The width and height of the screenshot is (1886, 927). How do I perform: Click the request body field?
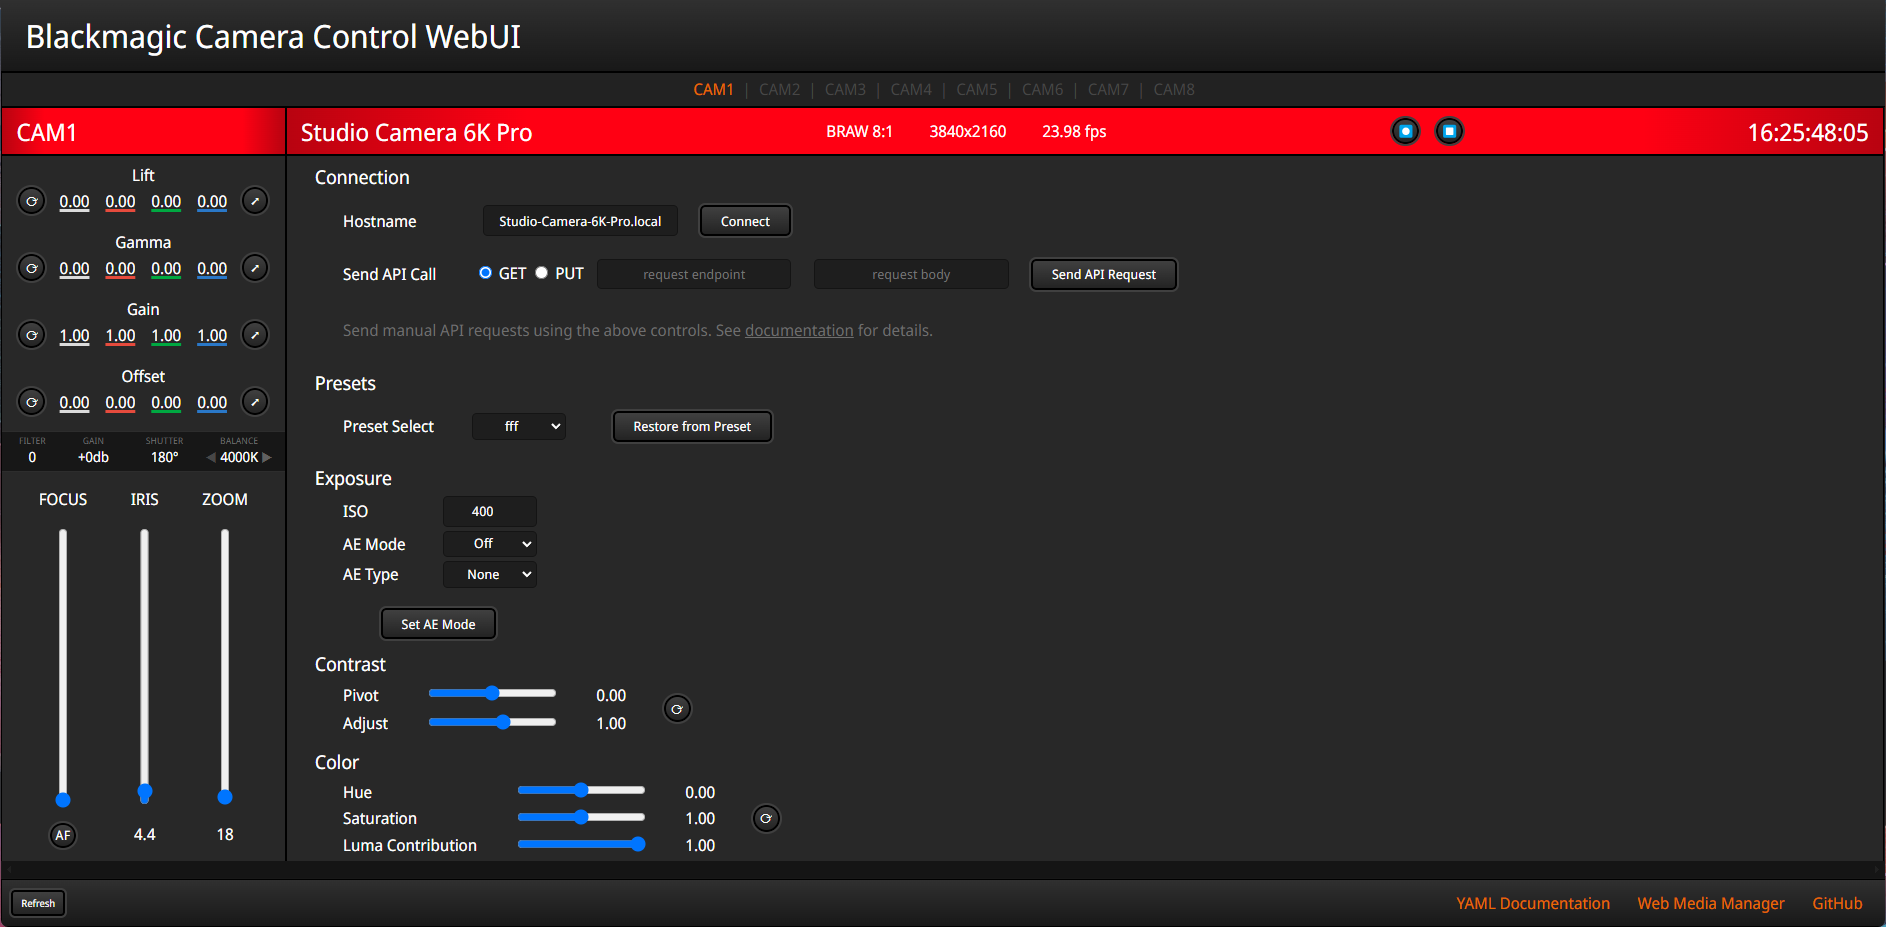(911, 274)
